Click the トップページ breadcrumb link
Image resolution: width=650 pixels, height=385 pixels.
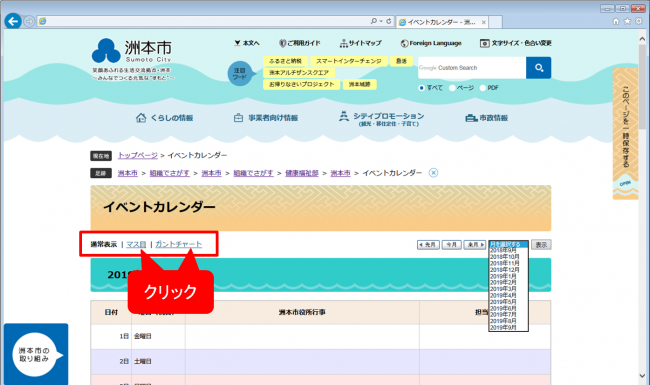[138, 155]
